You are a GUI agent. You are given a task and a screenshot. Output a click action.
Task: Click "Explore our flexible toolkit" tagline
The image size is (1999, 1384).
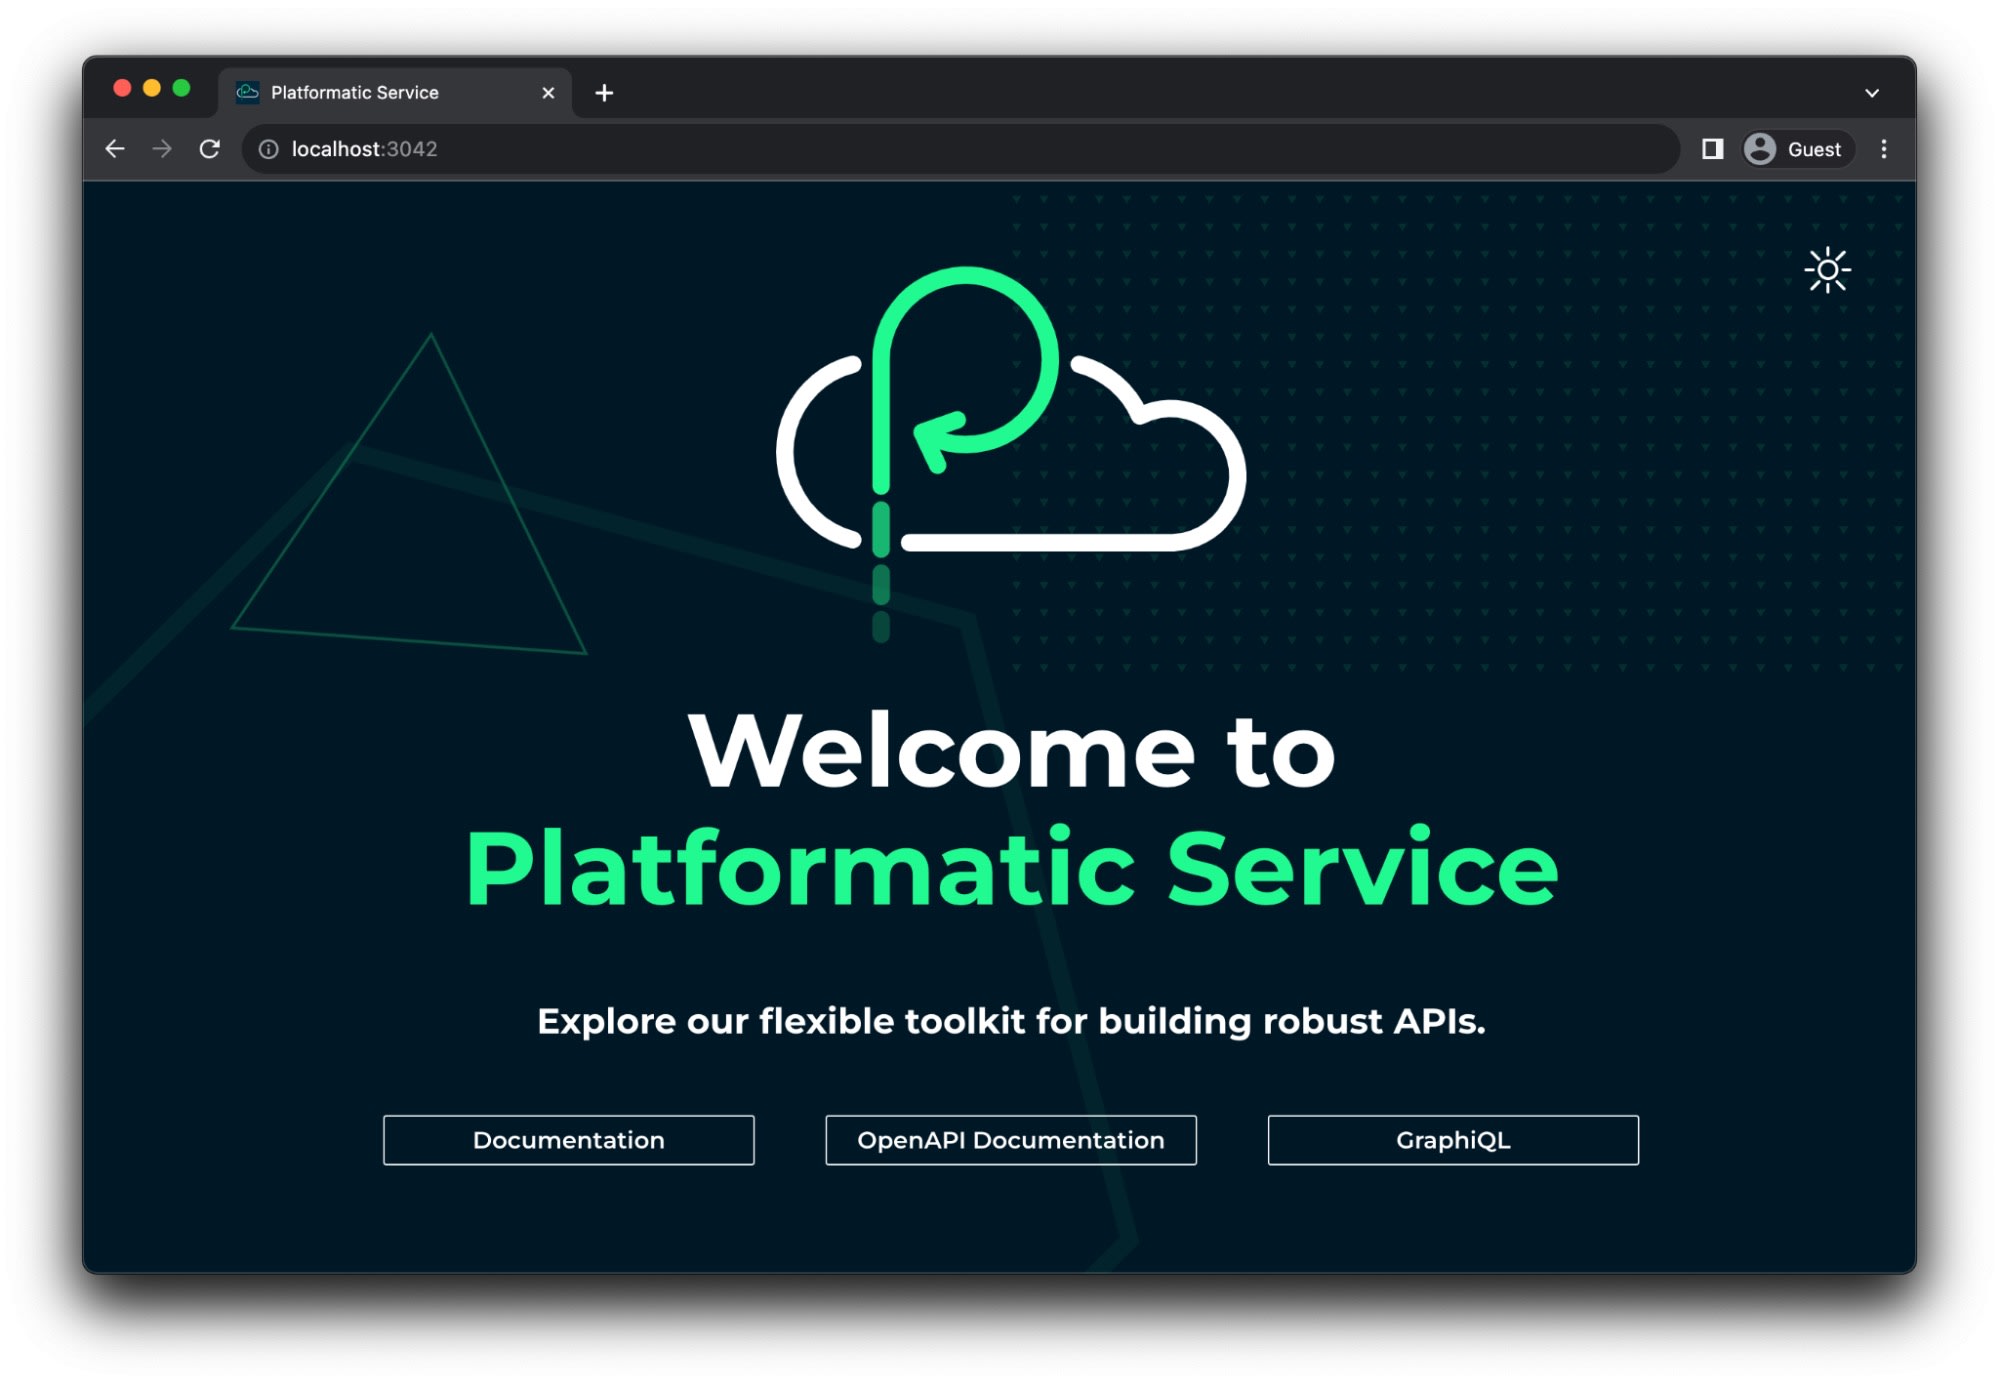1011,1021
